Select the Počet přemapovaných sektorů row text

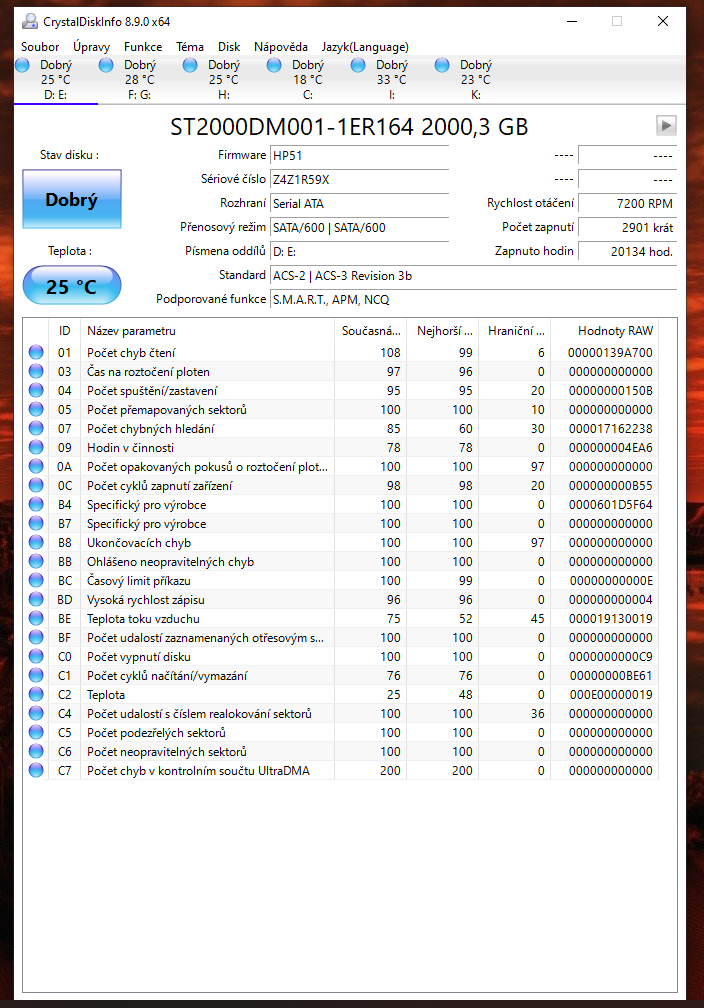pyautogui.click(x=167, y=410)
